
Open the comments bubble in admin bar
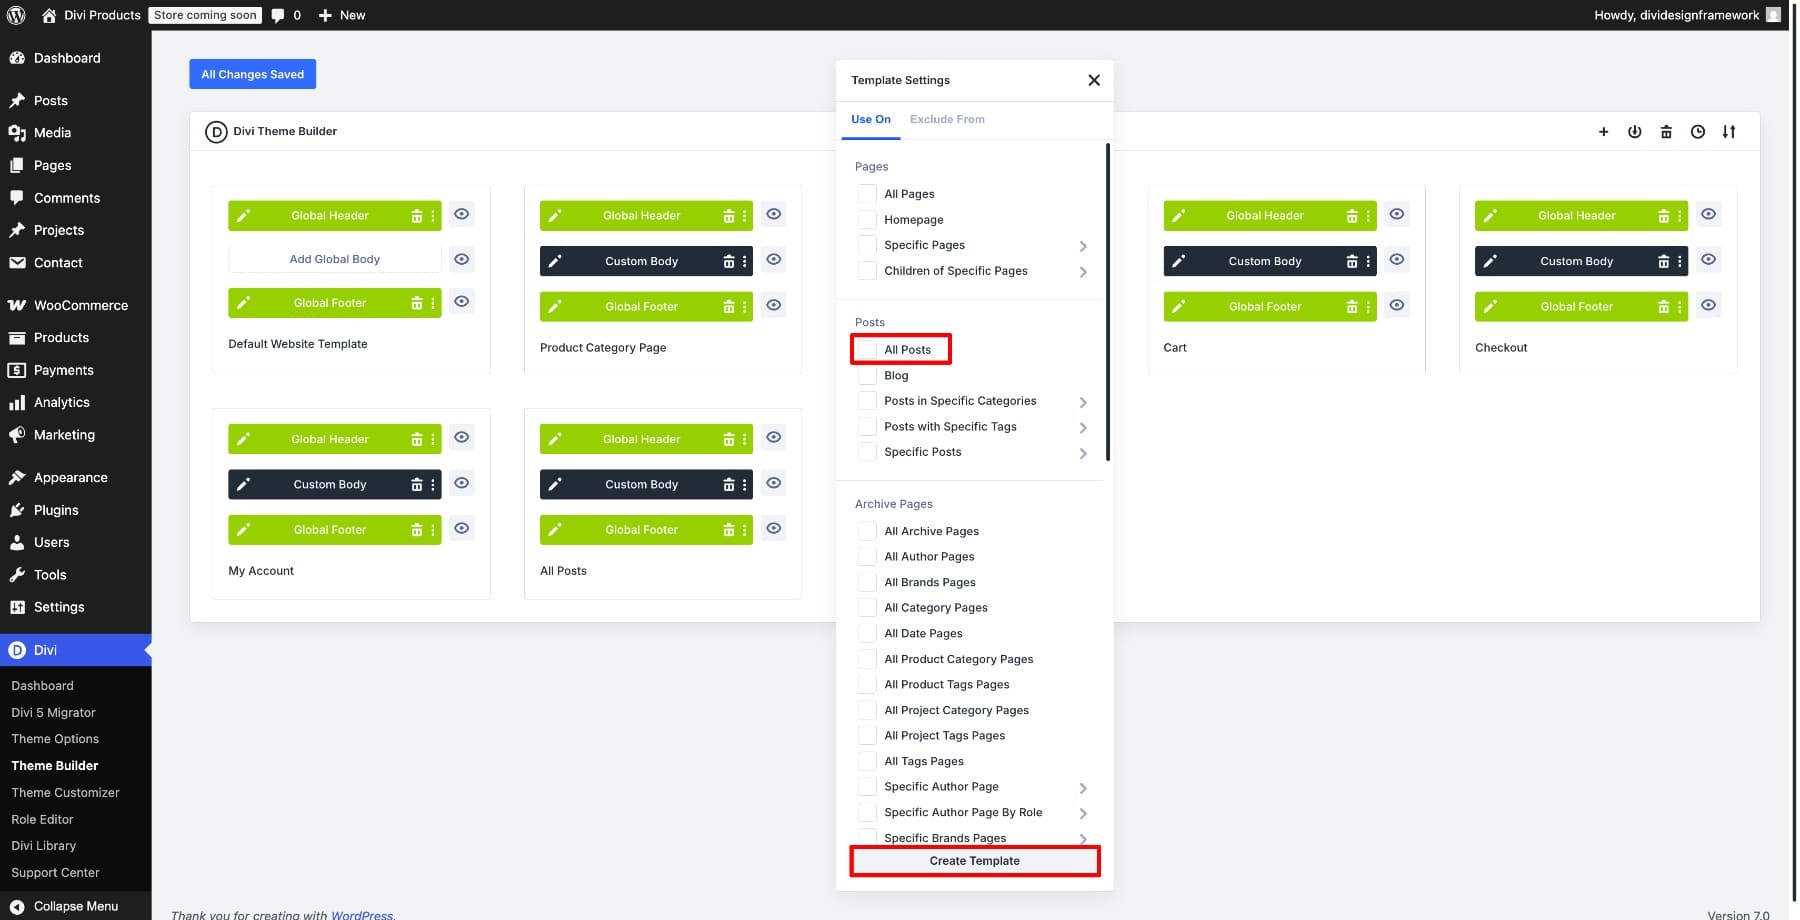coord(286,15)
